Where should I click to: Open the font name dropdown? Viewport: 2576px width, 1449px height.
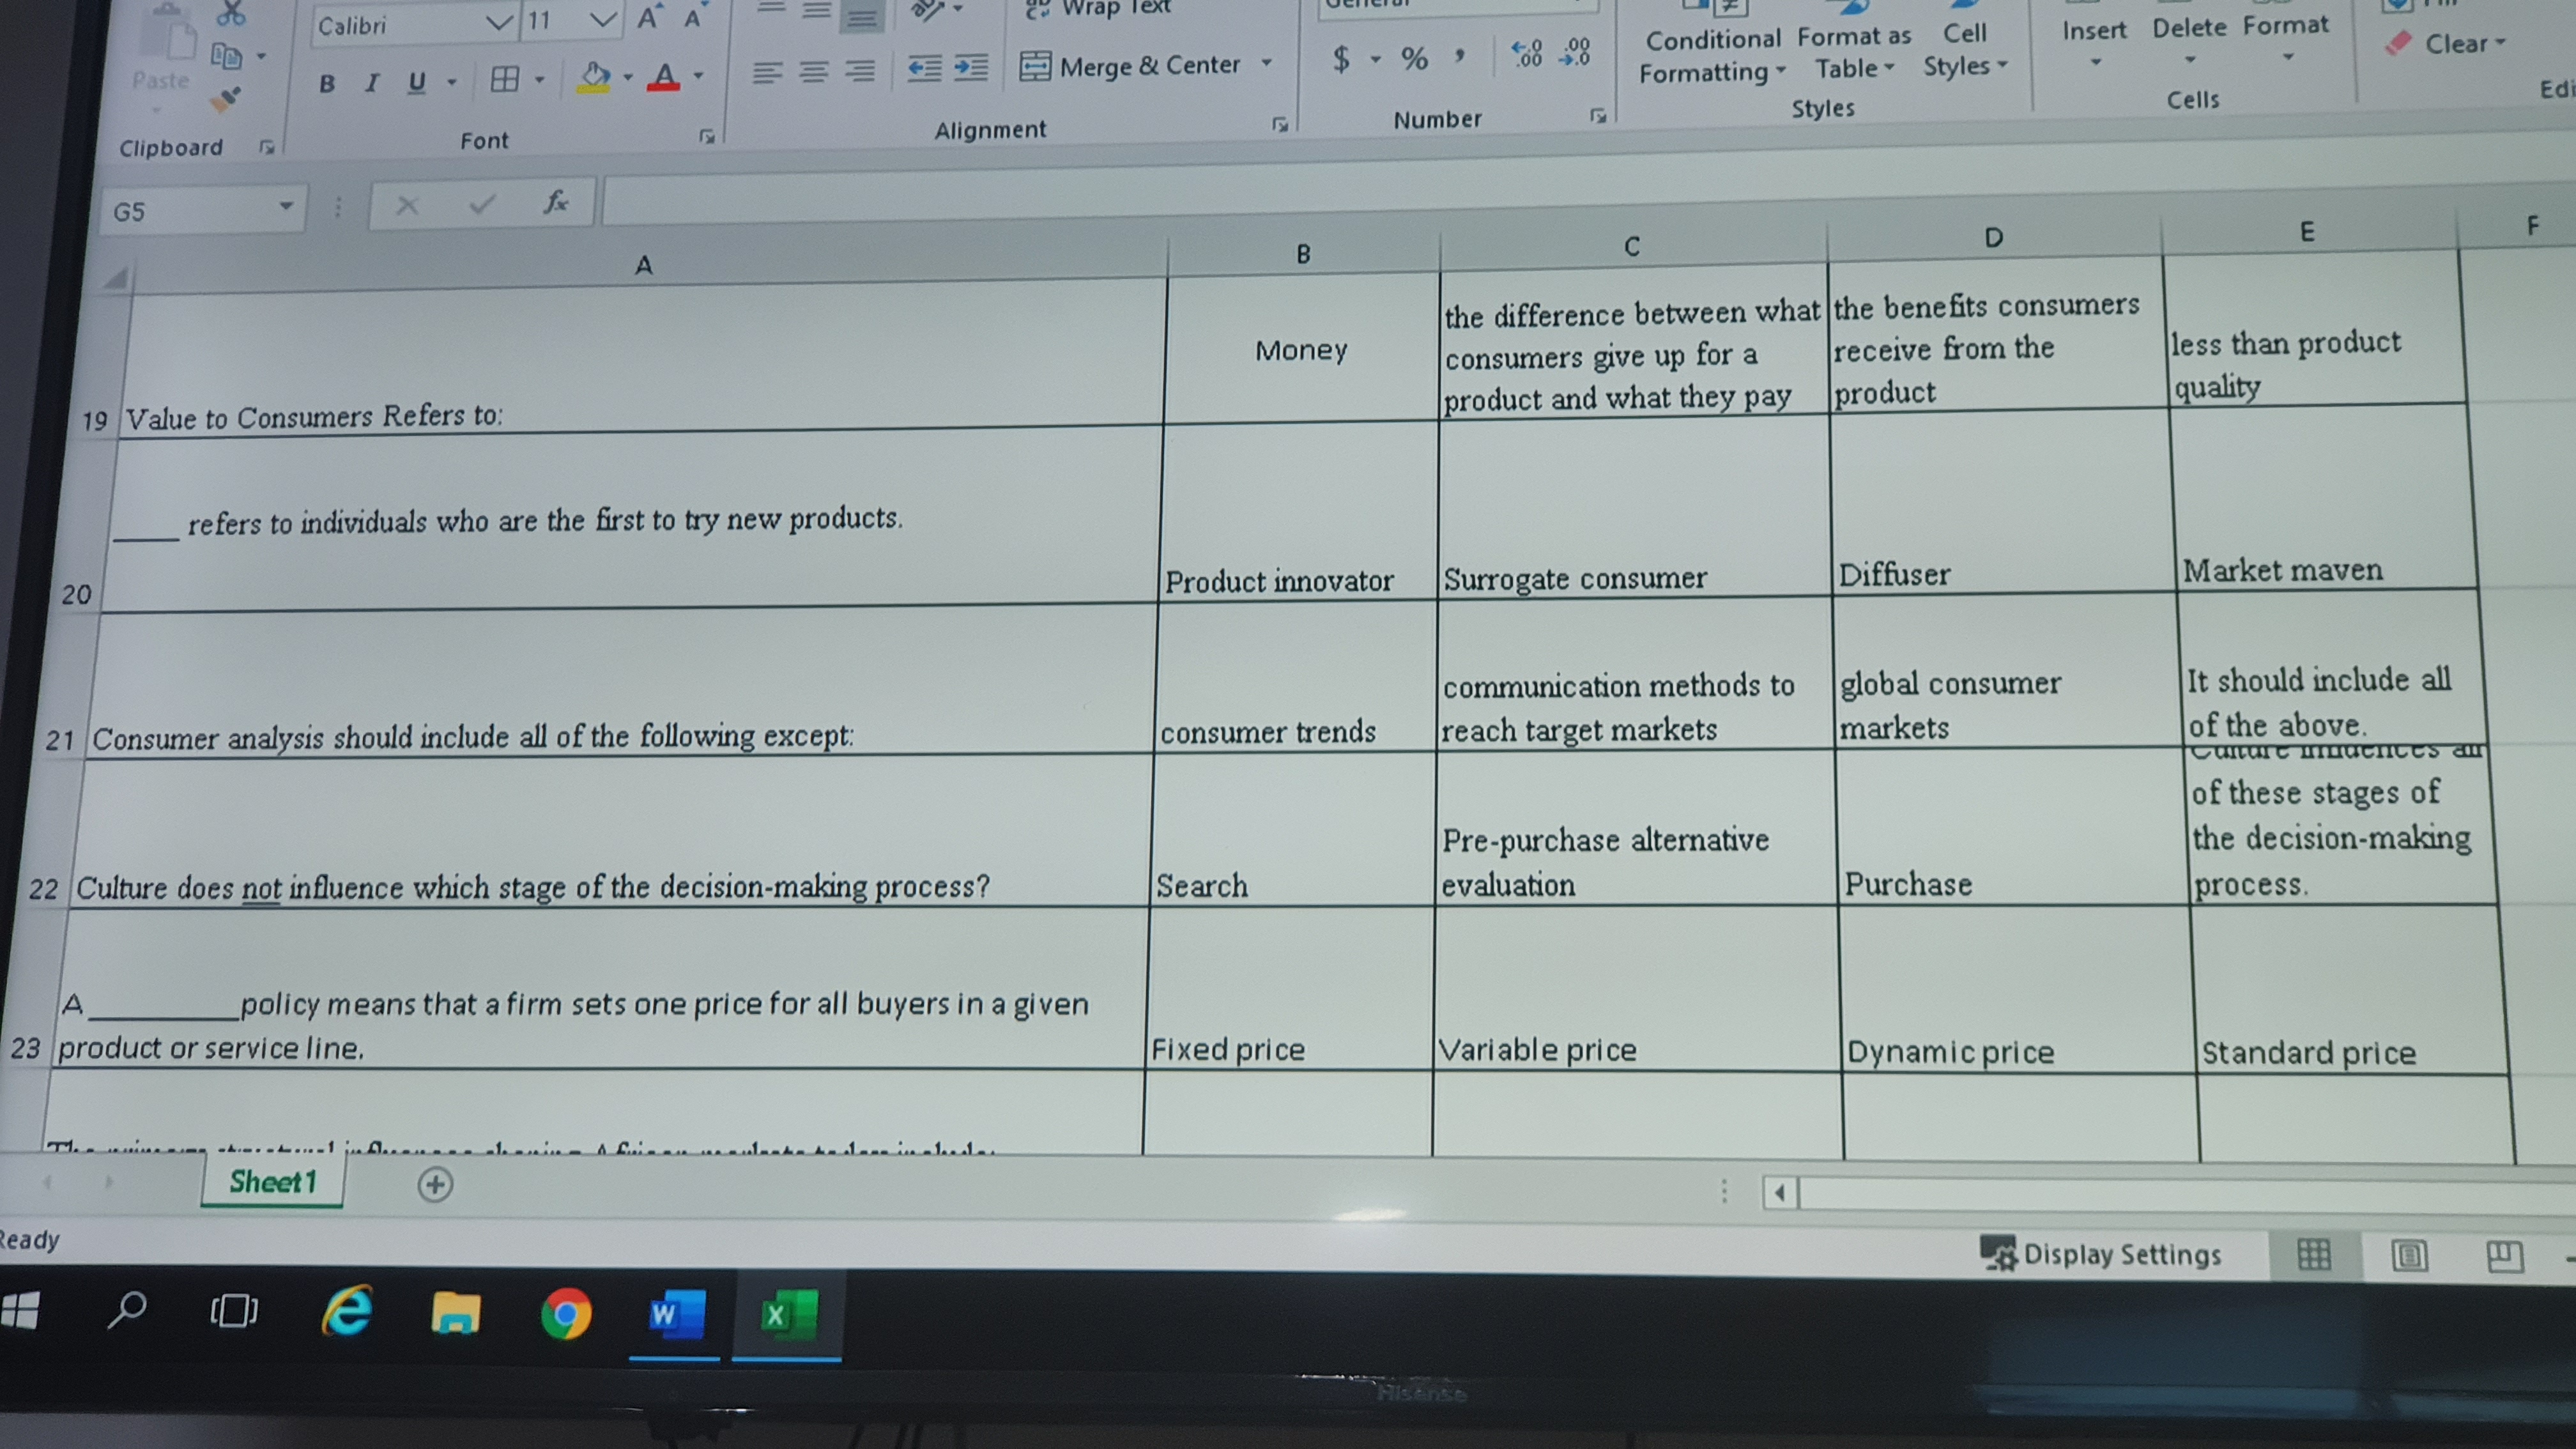498,23
